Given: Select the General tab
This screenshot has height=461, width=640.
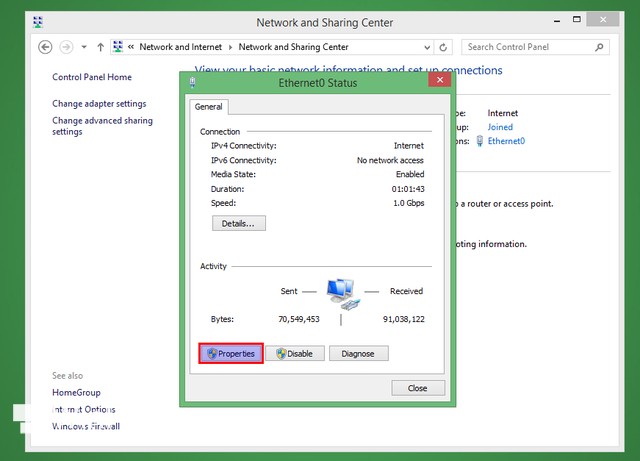Looking at the screenshot, I should [209, 107].
